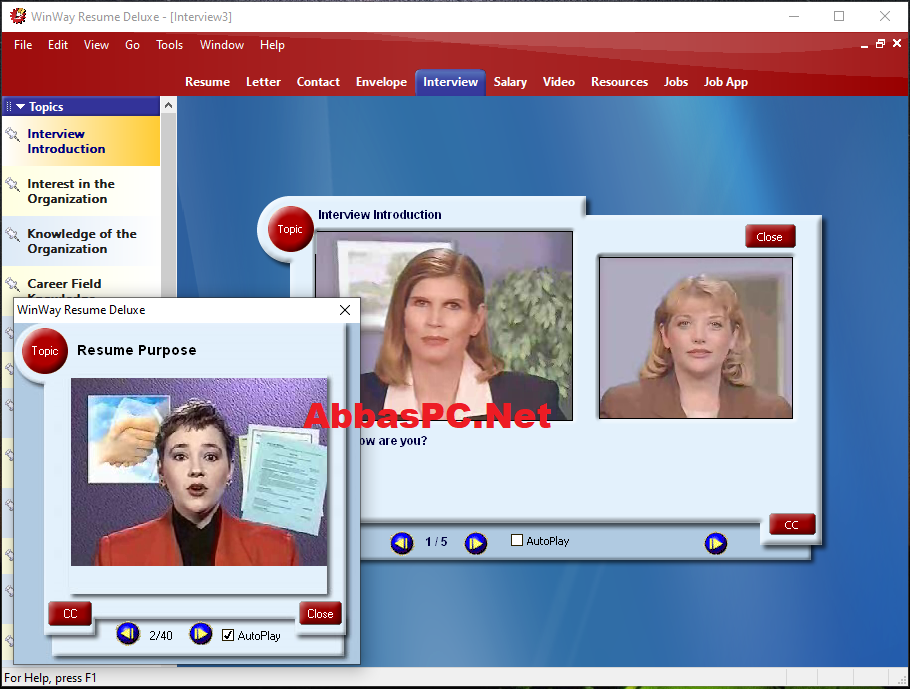Click the Topics list scroll up arrow
Viewport: 910px width, 689px height.
tap(168, 106)
